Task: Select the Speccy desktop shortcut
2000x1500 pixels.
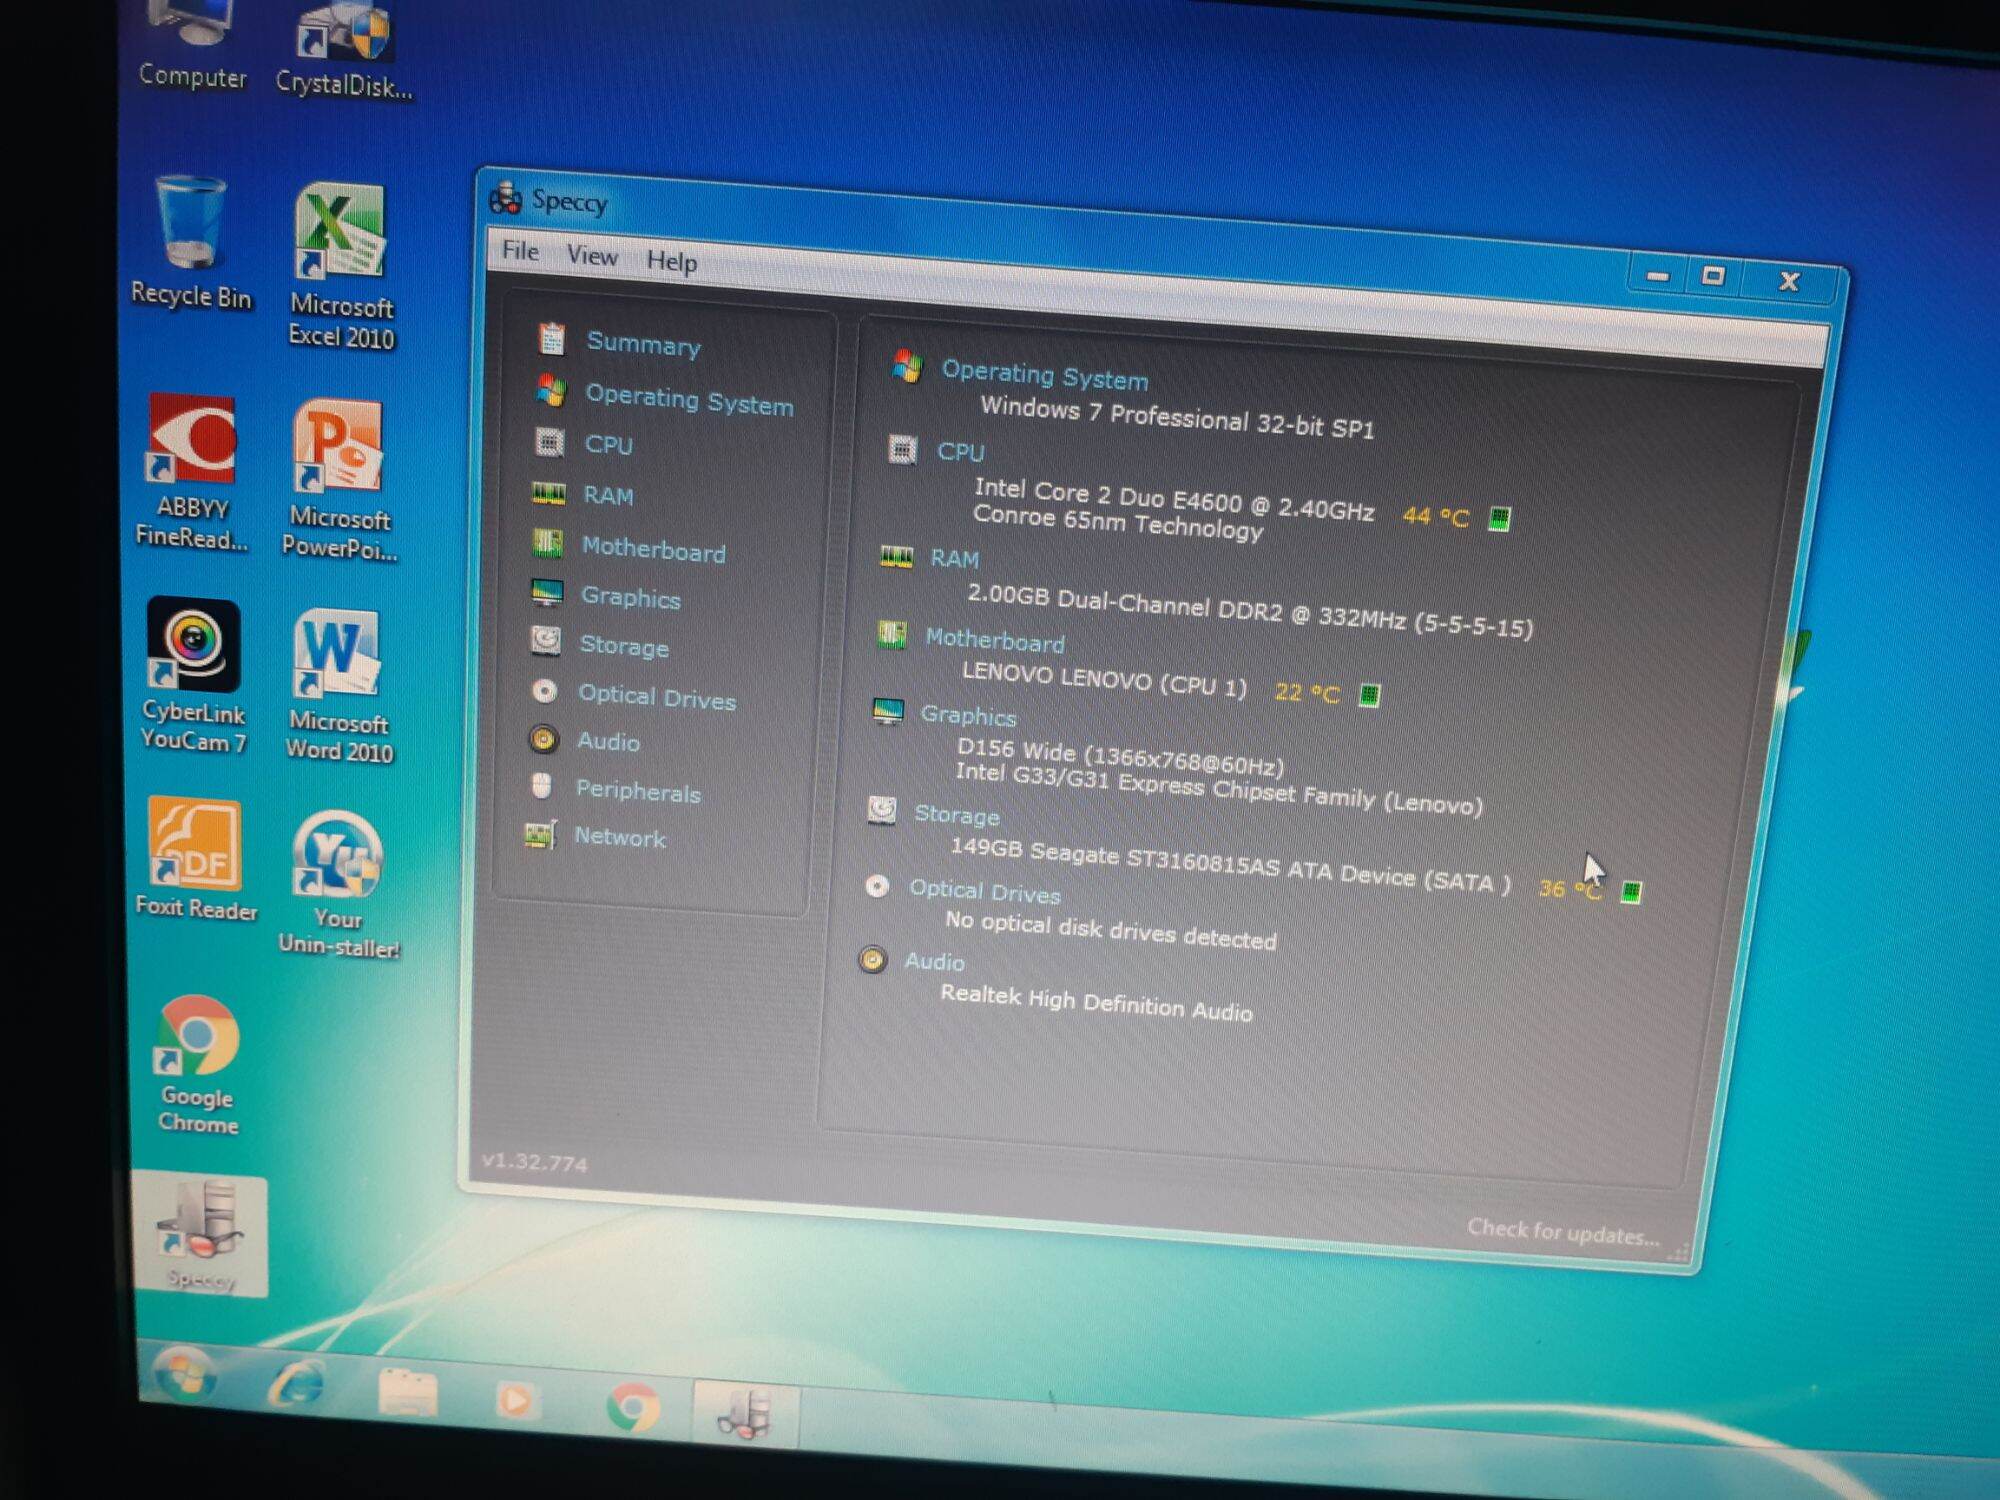Action: pyautogui.click(x=200, y=1236)
